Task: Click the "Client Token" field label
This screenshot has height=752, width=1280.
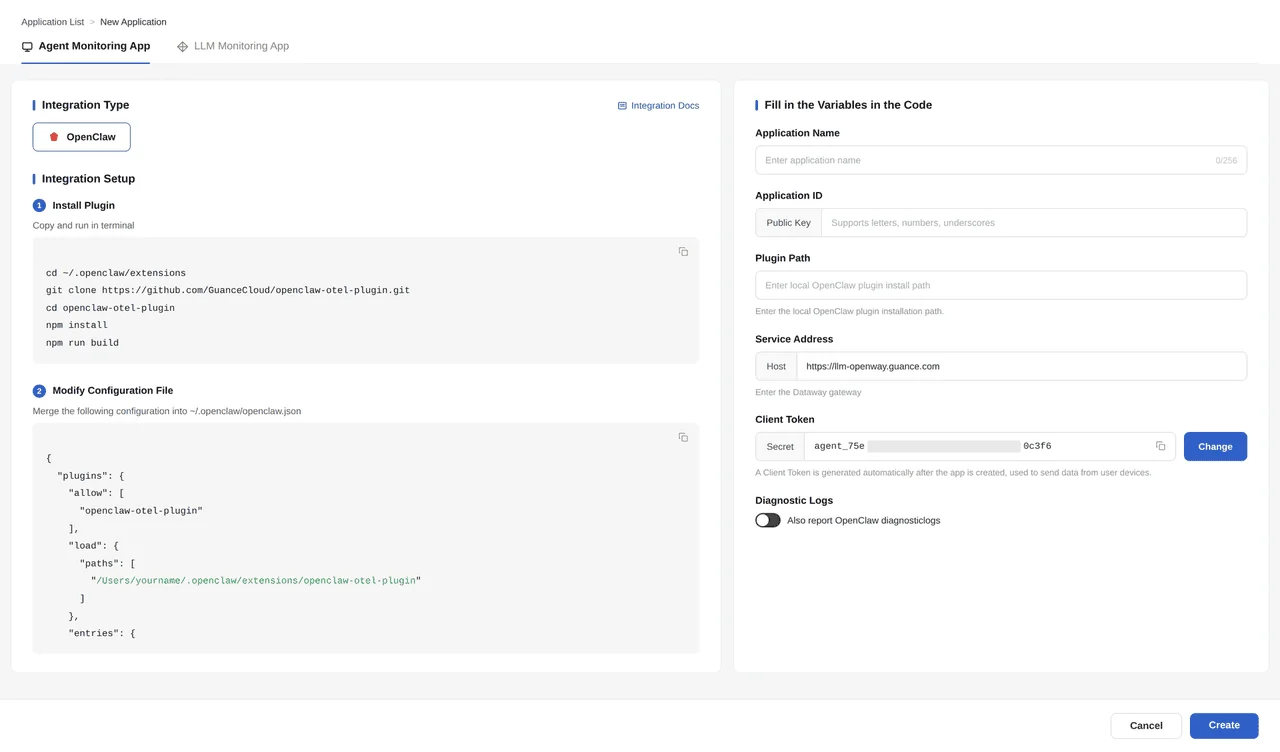Action: click(x=785, y=420)
